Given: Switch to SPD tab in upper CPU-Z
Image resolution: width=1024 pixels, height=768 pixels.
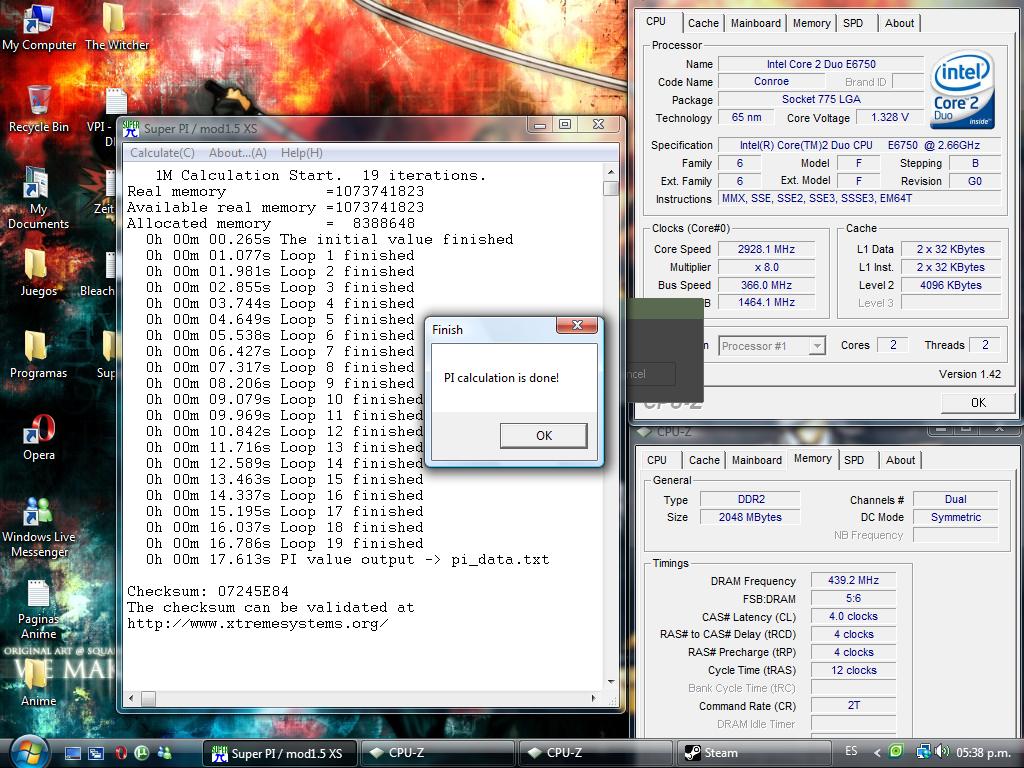Looking at the screenshot, I should click(x=853, y=24).
